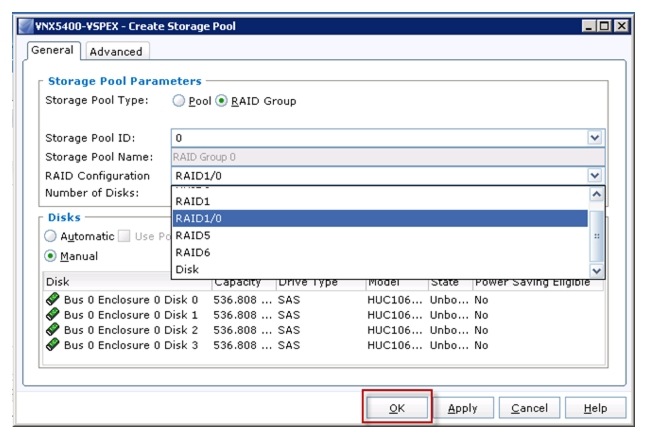Click the disk icon for Bus 0 Enclosure 0 Disk 2

[53, 330]
